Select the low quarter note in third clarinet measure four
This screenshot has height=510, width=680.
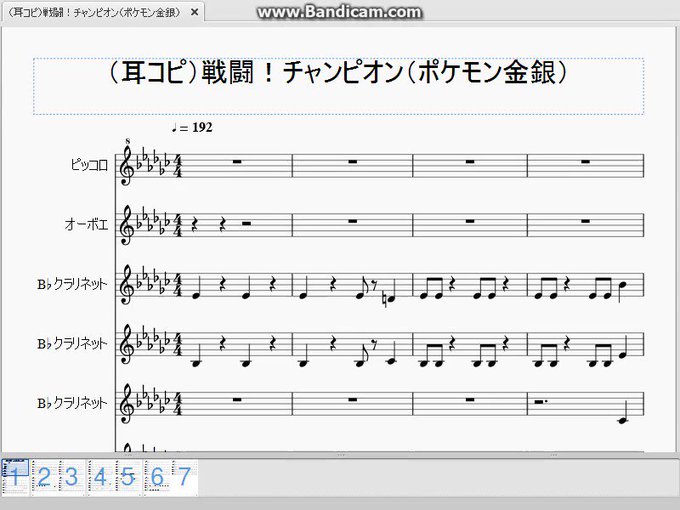click(x=623, y=413)
